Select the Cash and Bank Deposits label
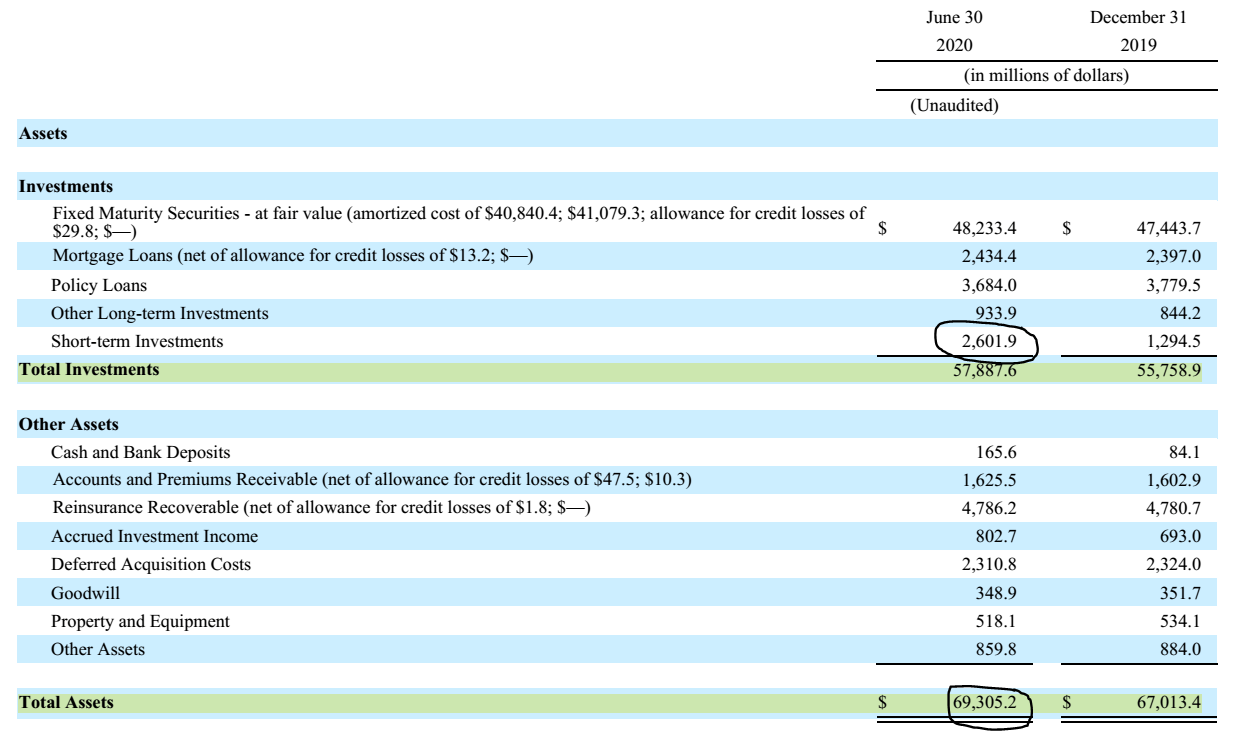The height and width of the screenshot is (749, 1240). [x=140, y=453]
